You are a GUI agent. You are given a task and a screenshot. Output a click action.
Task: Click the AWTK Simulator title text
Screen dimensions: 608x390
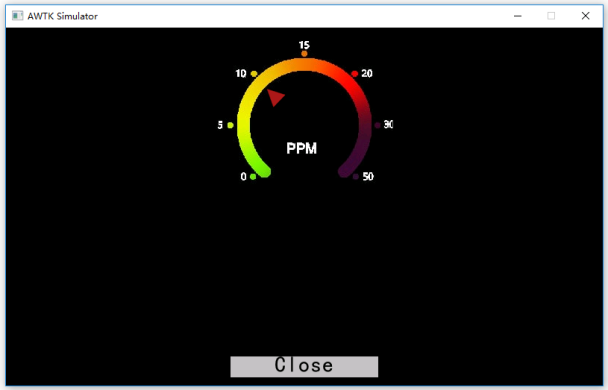tap(62, 16)
